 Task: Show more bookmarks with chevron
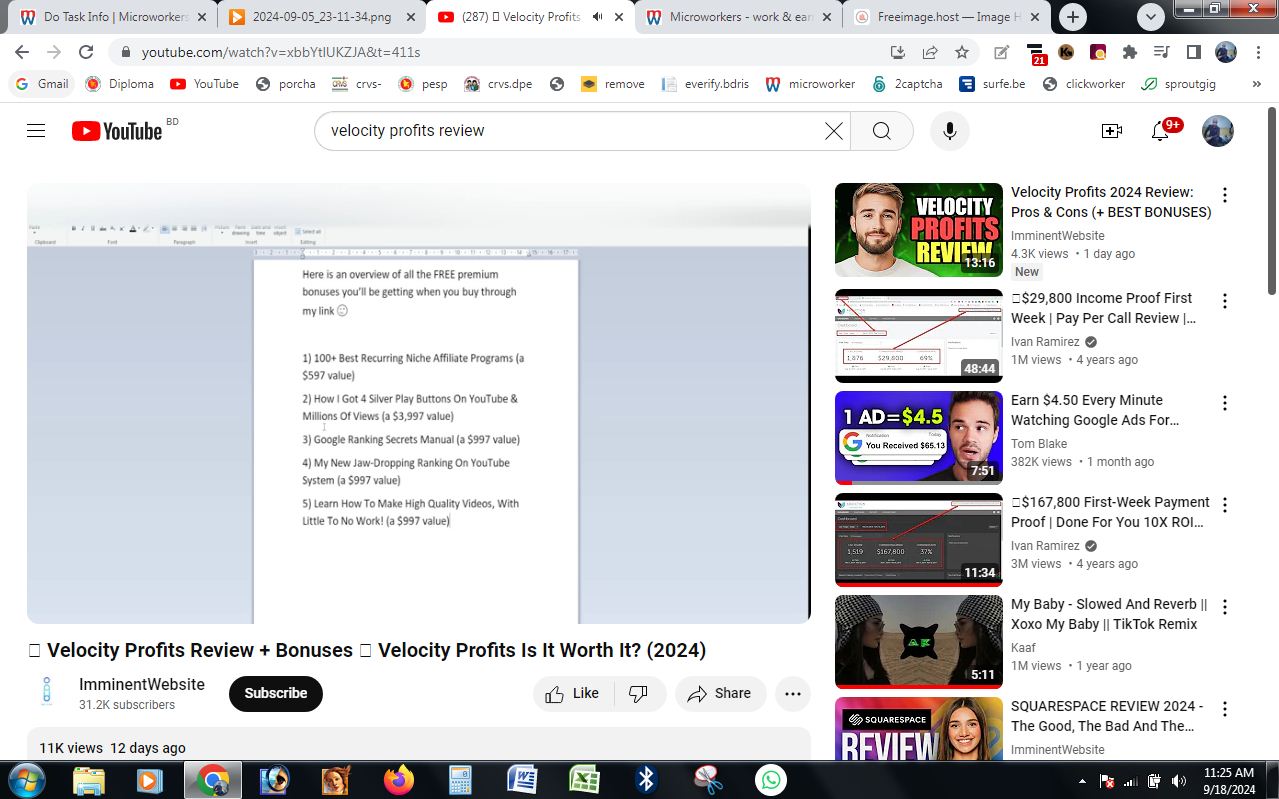pos(1256,84)
